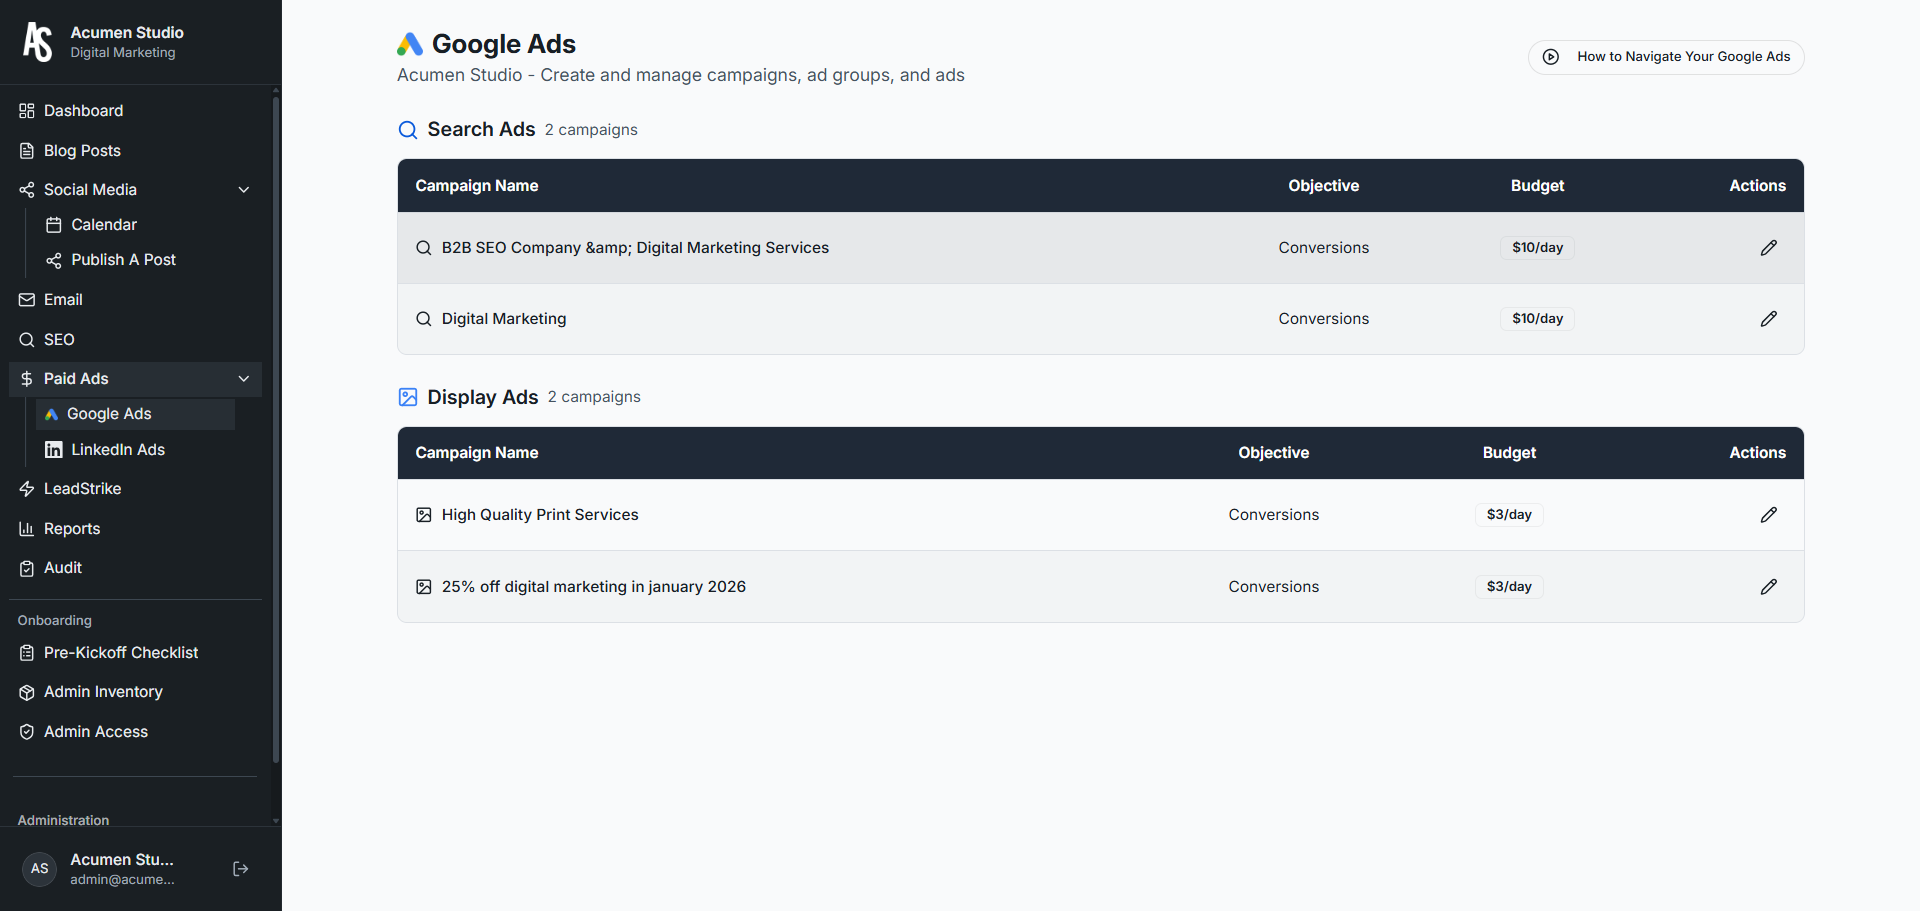Open Social Media Calendar
The image size is (1920, 911).
(135, 225)
